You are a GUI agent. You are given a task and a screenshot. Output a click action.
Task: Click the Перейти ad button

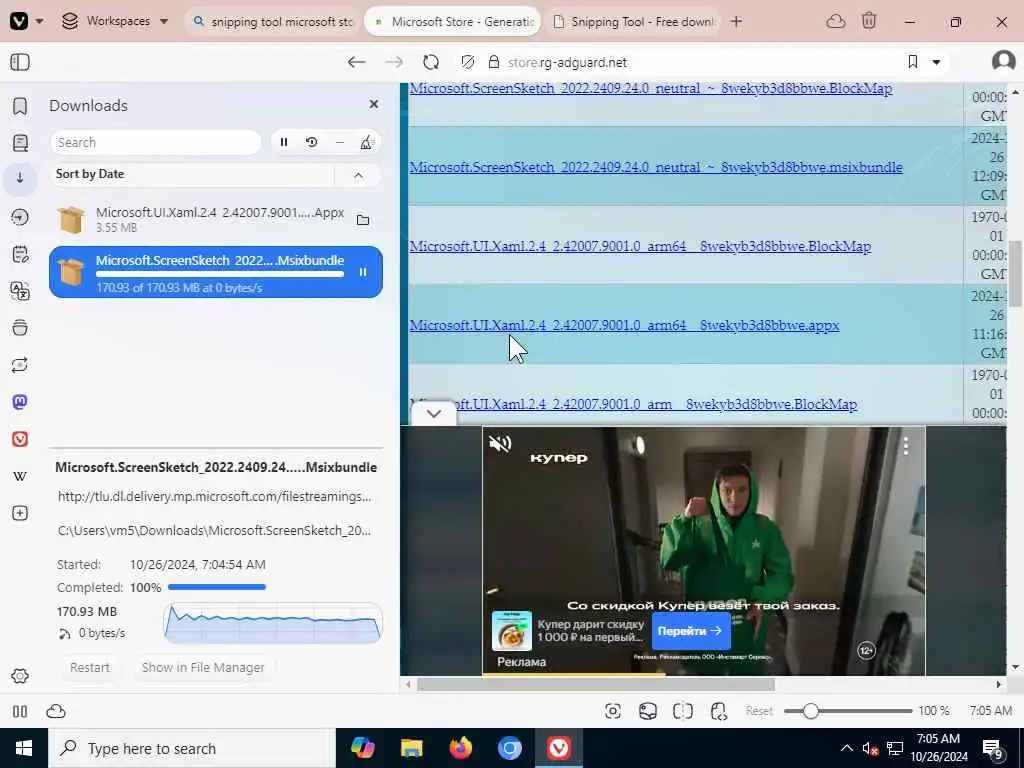point(690,631)
